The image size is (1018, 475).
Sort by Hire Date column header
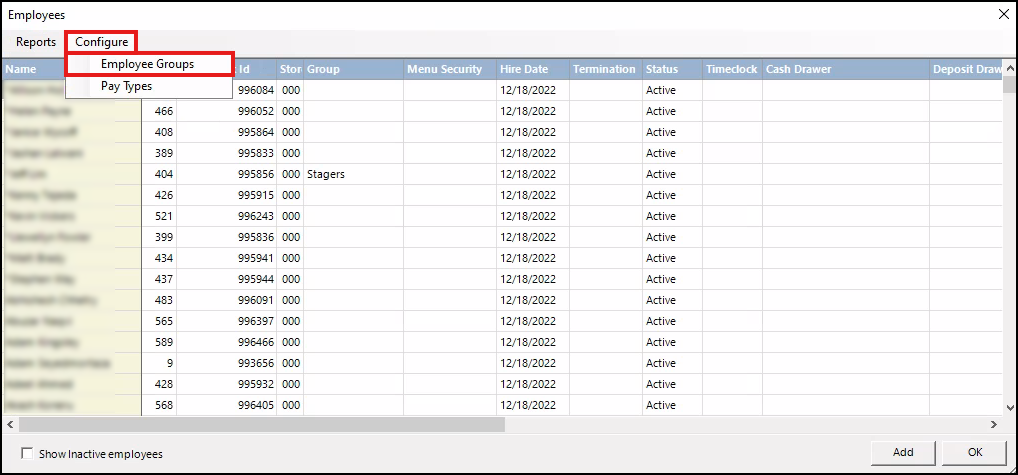coord(524,69)
